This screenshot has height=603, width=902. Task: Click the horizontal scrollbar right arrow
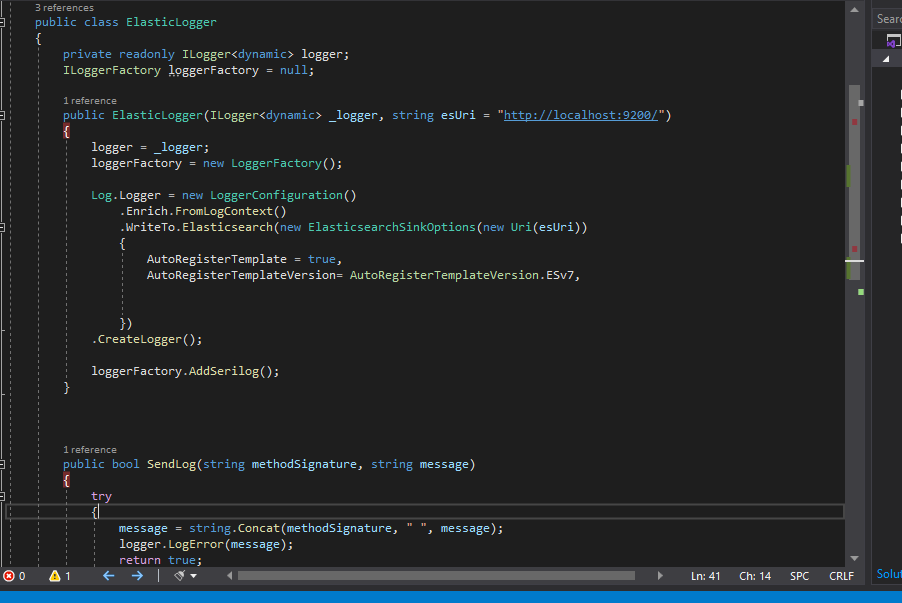660,576
